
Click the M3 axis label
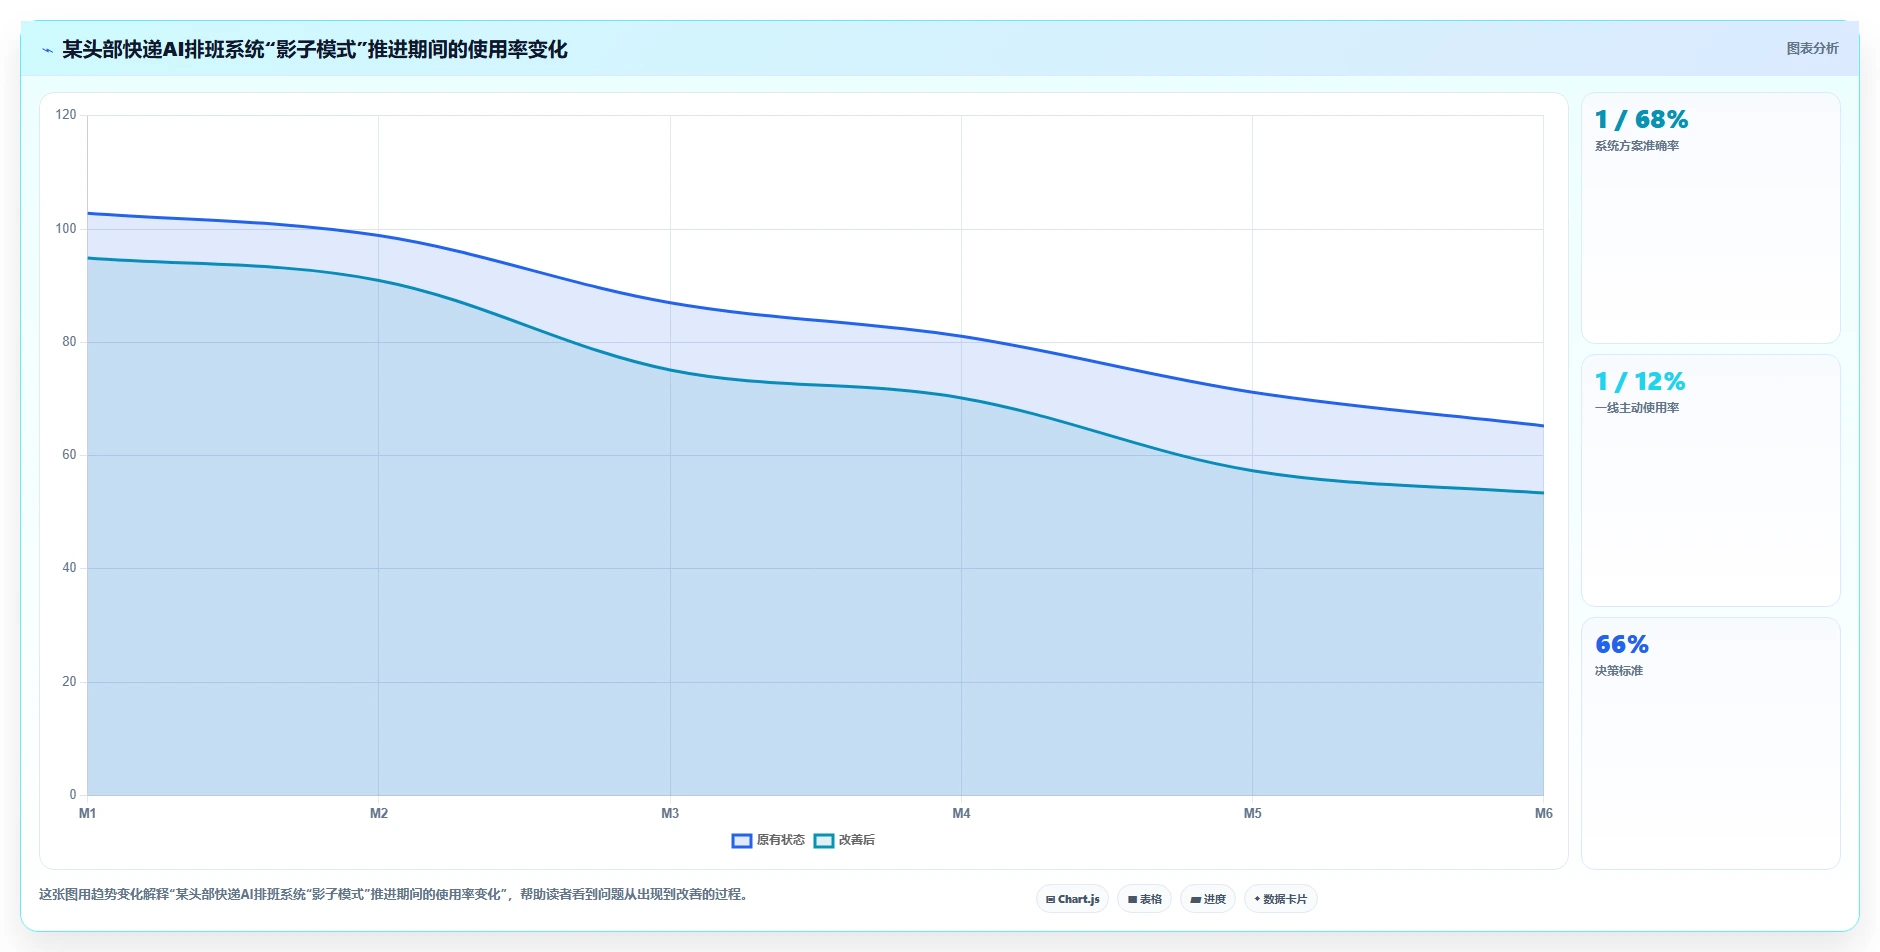[670, 813]
